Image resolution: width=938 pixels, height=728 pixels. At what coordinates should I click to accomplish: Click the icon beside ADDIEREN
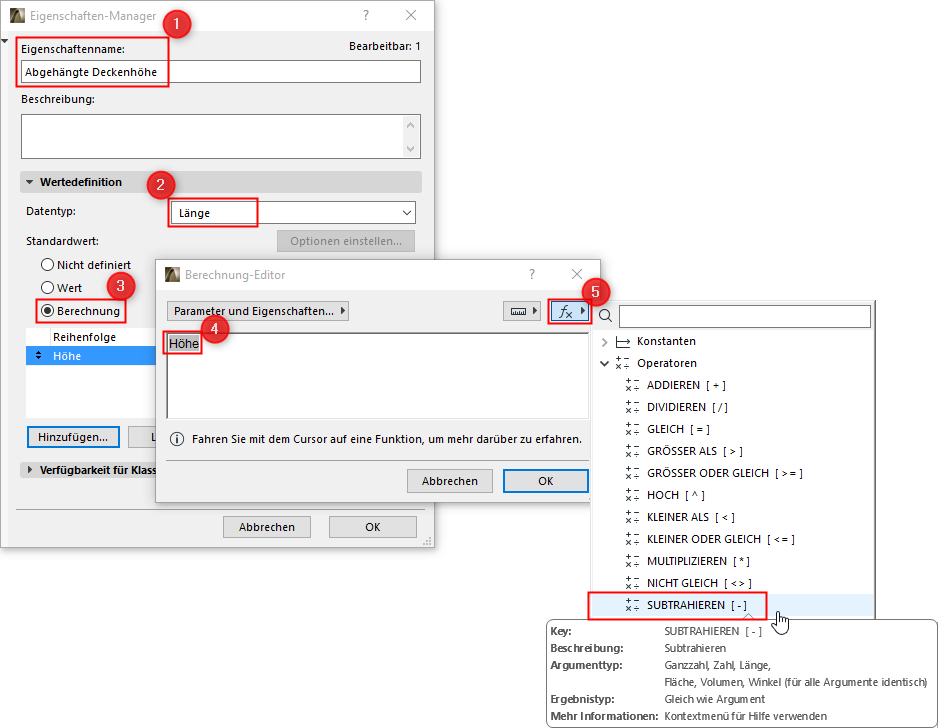tap(632, 385)
